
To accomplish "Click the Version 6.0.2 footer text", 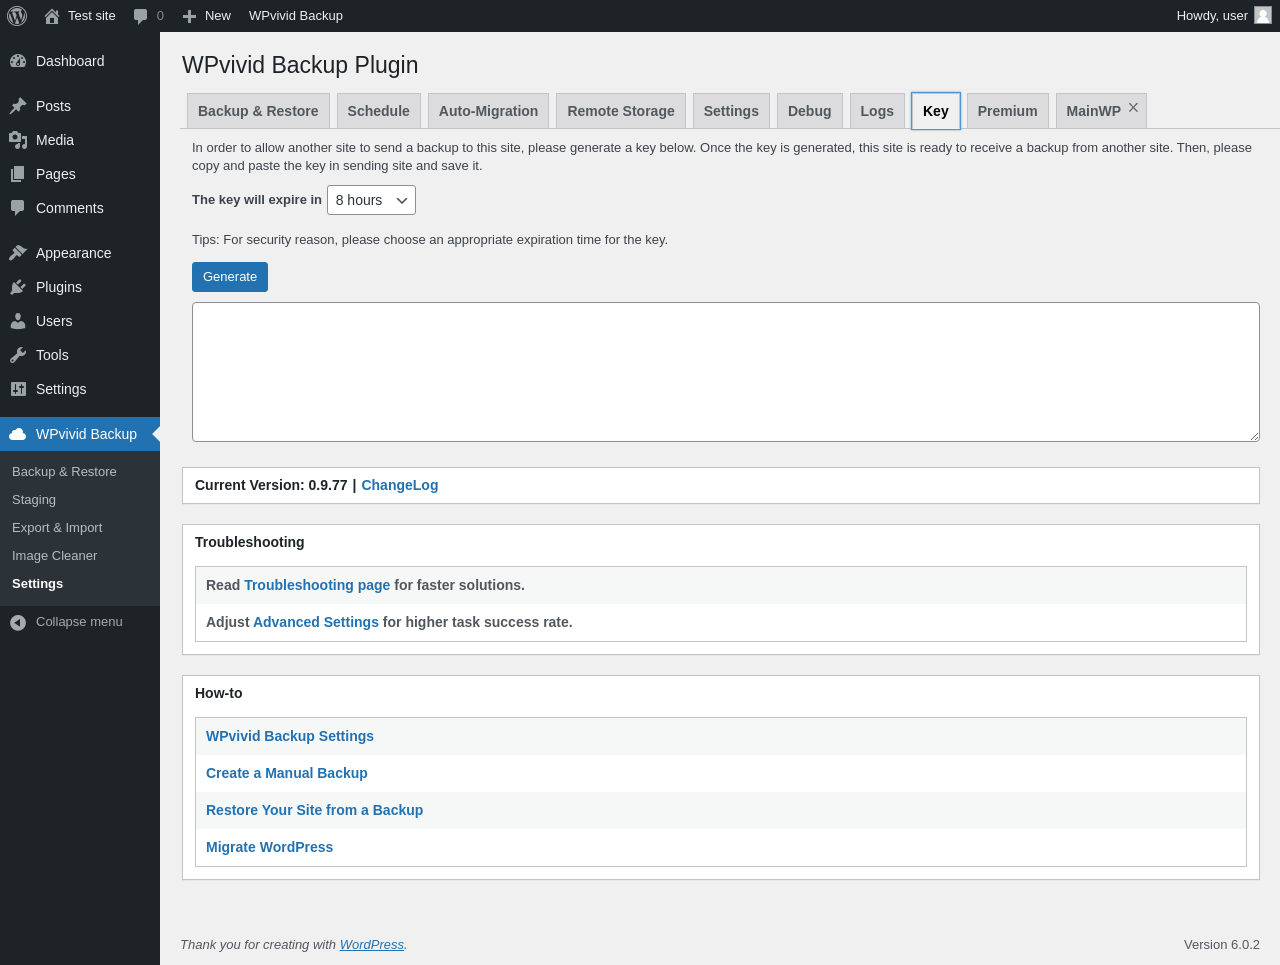I will pyautogui.click(x=1222, y=945).
